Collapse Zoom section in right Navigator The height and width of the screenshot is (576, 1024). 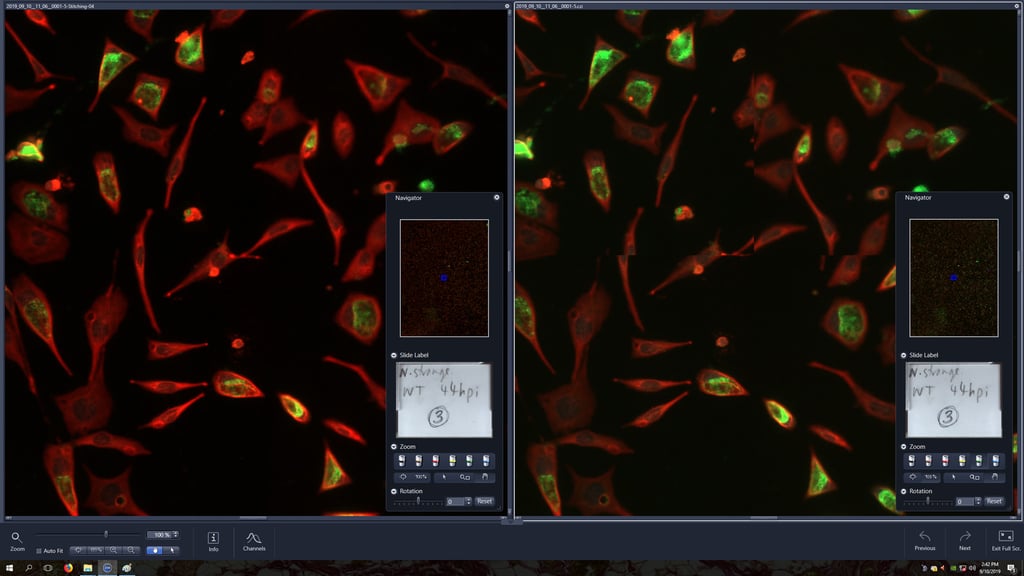tap(903, 447)
